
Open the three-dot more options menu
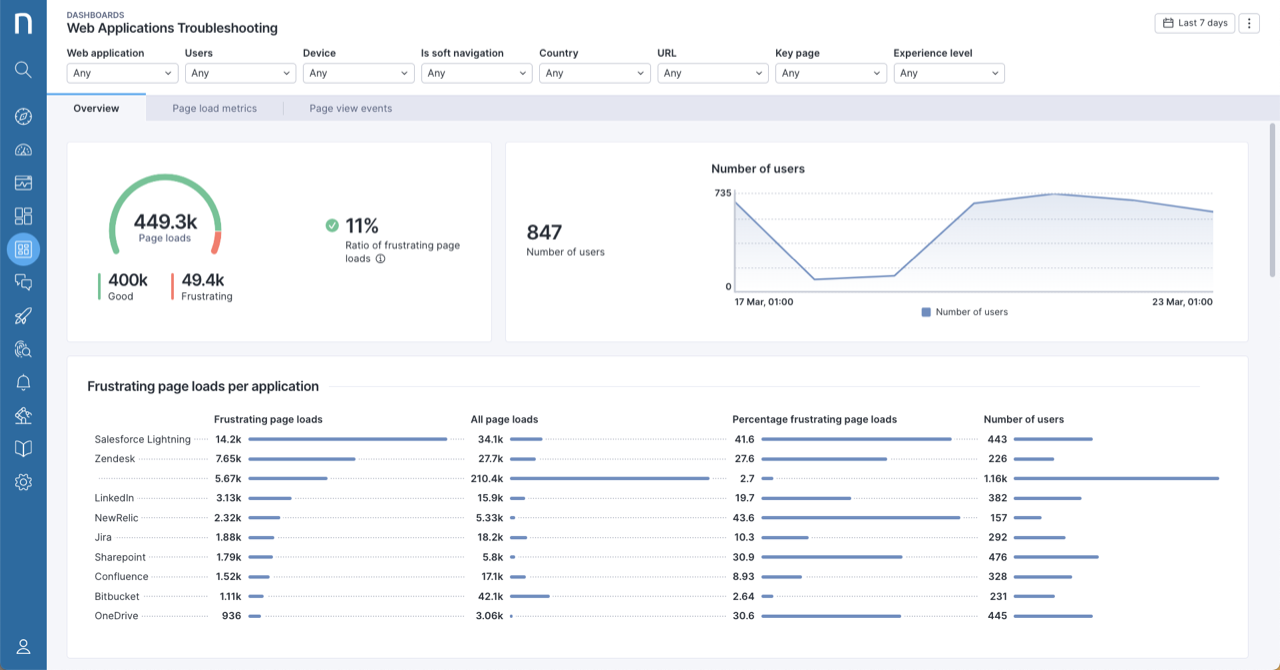1248,23
